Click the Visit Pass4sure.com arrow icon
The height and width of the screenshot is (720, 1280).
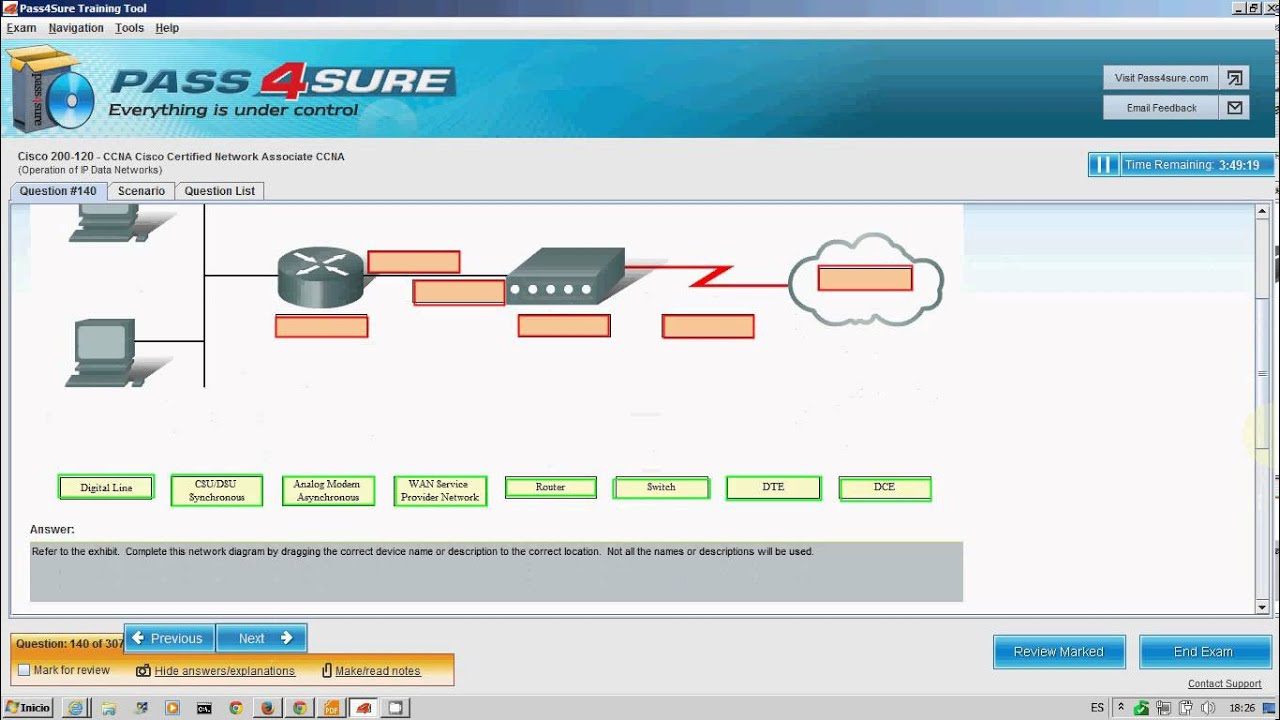click(x=1235, y=78)
